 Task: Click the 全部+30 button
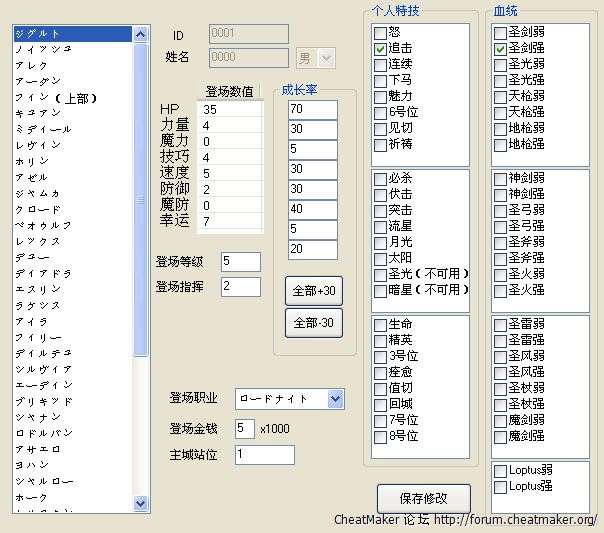point(314,291)
